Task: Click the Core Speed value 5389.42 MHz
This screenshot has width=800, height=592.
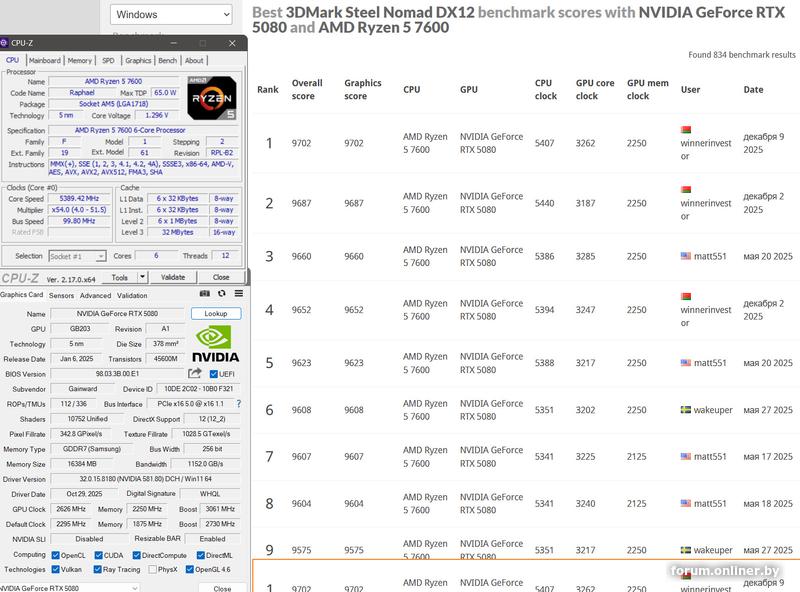Action: [79, 199]
